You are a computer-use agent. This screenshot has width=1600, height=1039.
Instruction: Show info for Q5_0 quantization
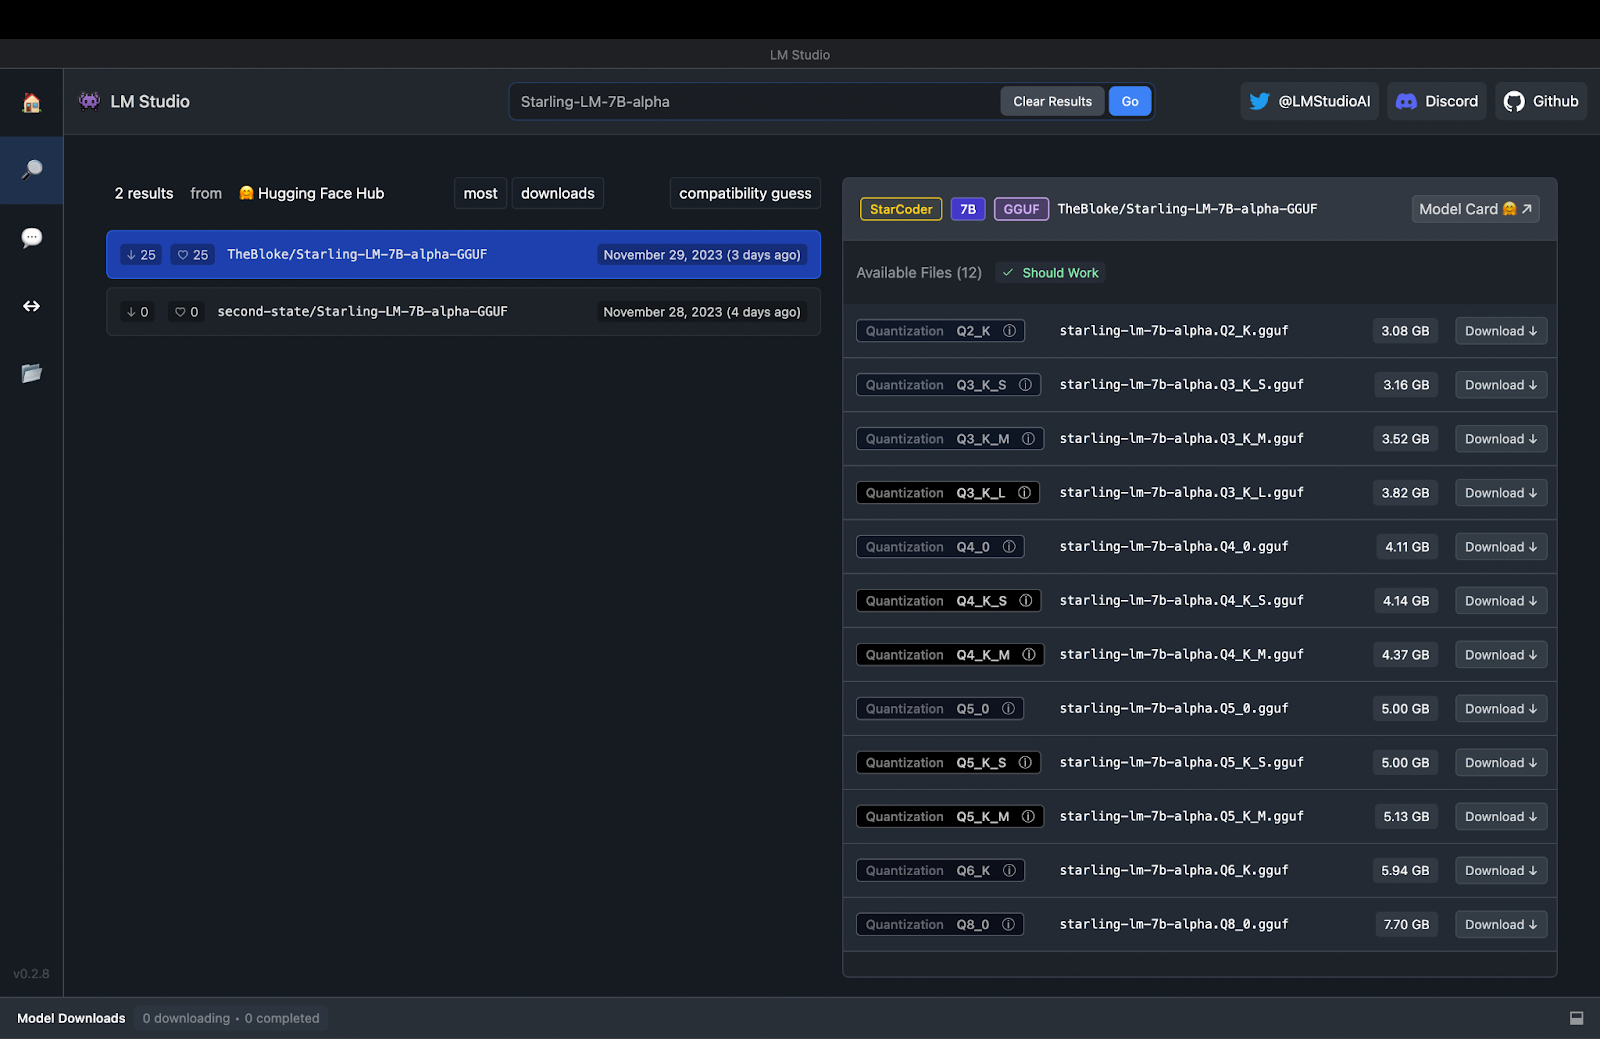(x=1008, y=709)
